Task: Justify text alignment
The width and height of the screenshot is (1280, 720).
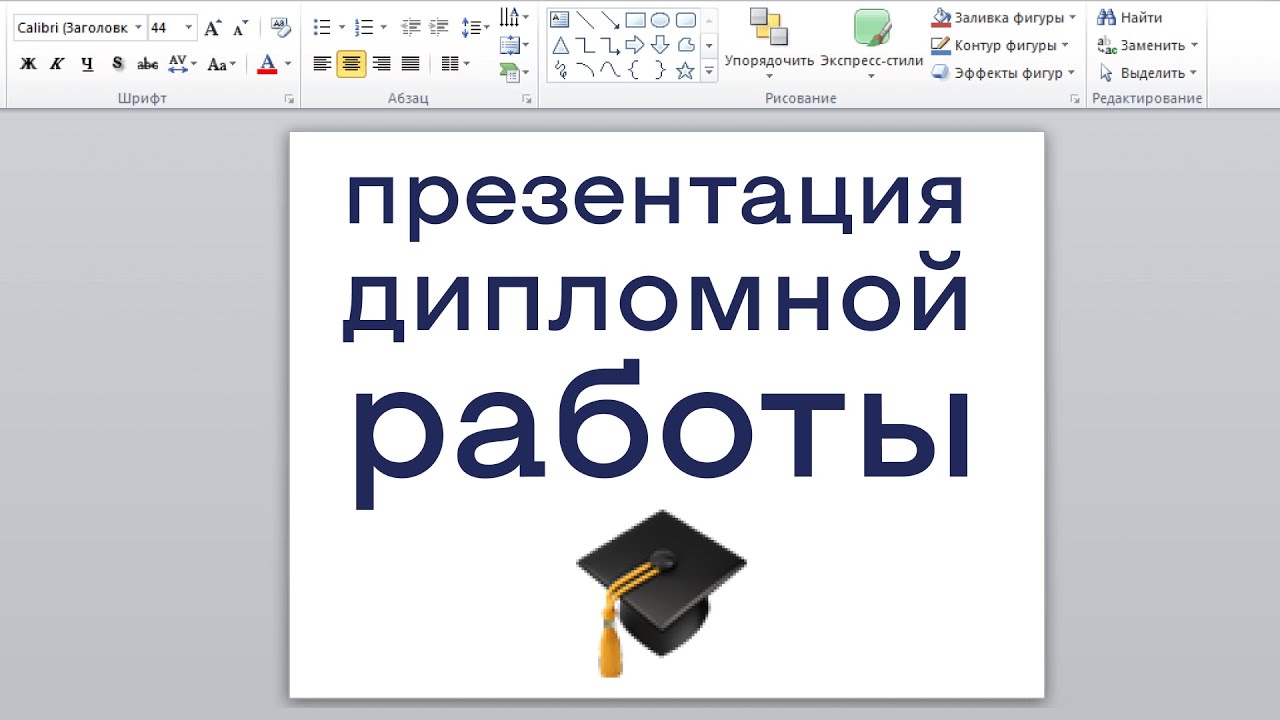Action: click(x=410, y=64)
